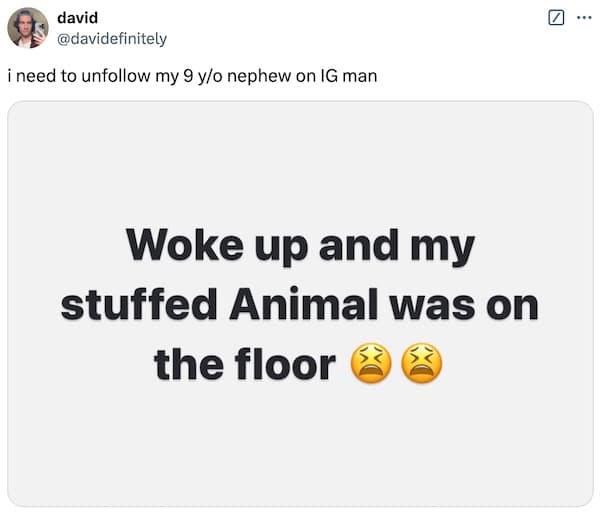Click the second weary face emoji

click(419, 366)
